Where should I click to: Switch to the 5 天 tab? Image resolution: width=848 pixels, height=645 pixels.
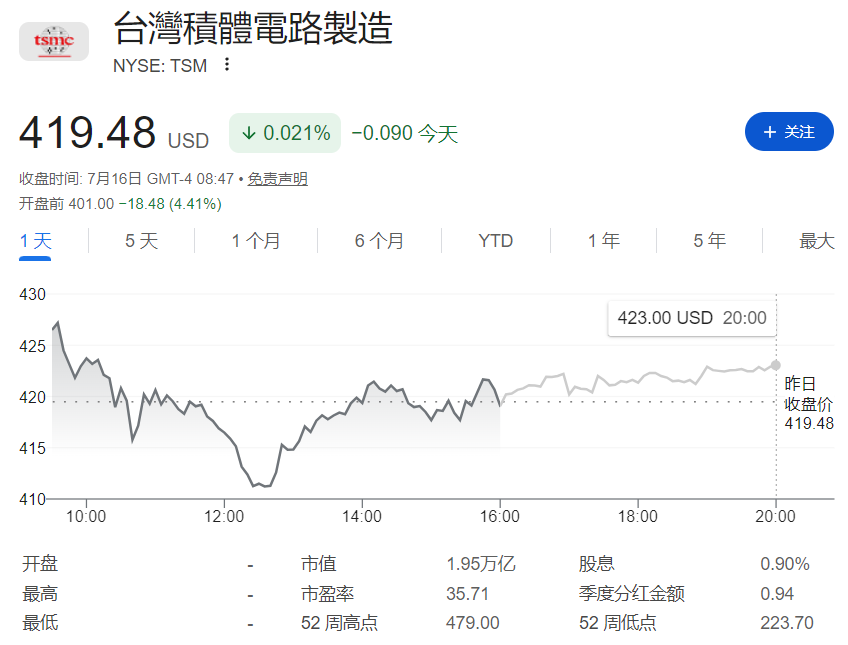[x=141, y=241]
